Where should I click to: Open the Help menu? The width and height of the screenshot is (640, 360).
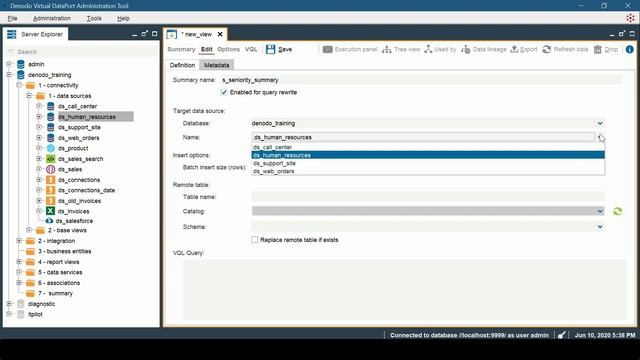(123, 18)
